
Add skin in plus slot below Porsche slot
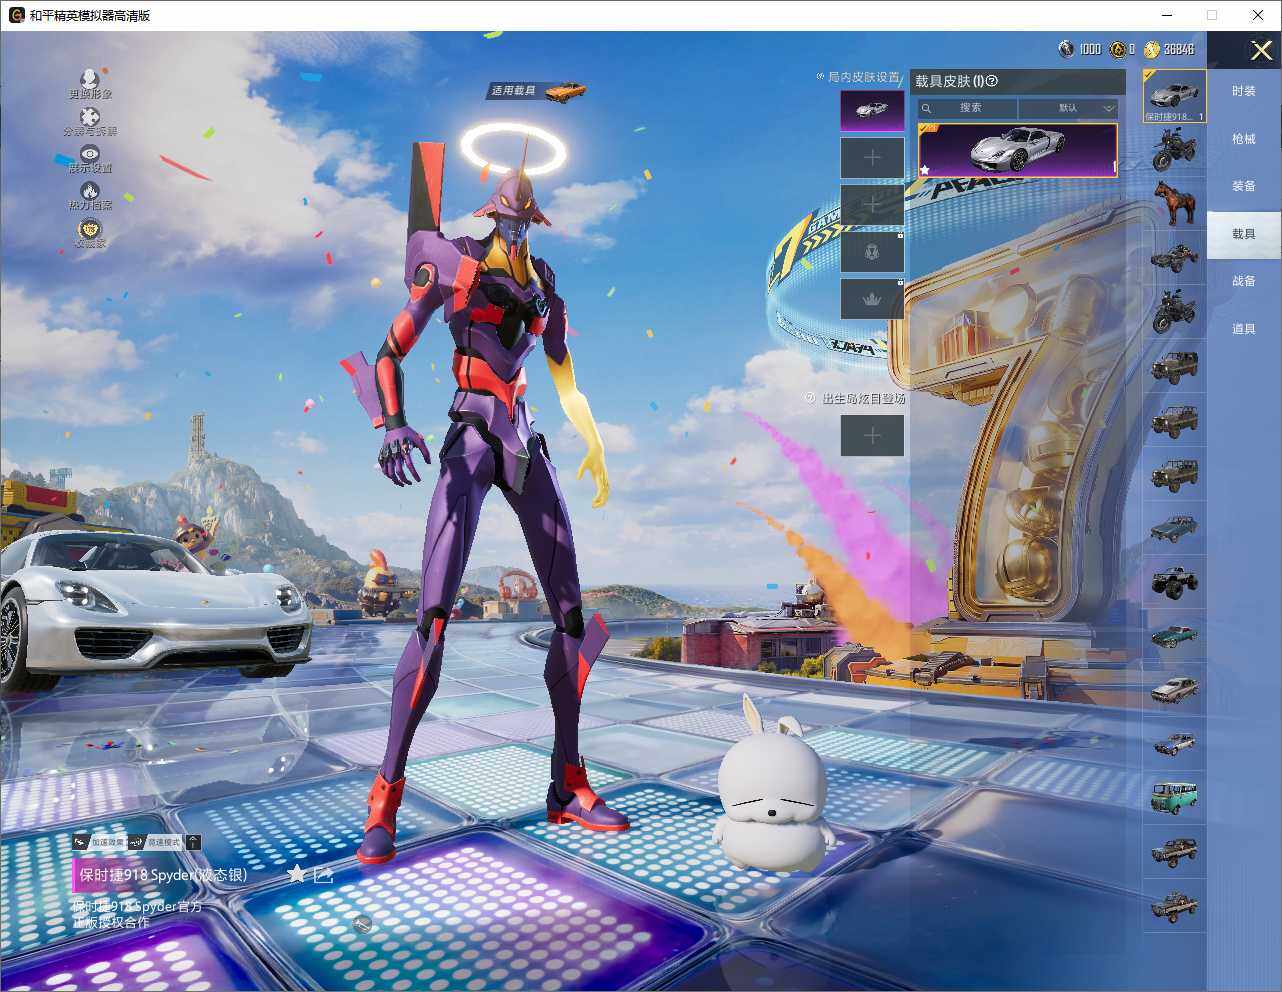tap(872, 158)
